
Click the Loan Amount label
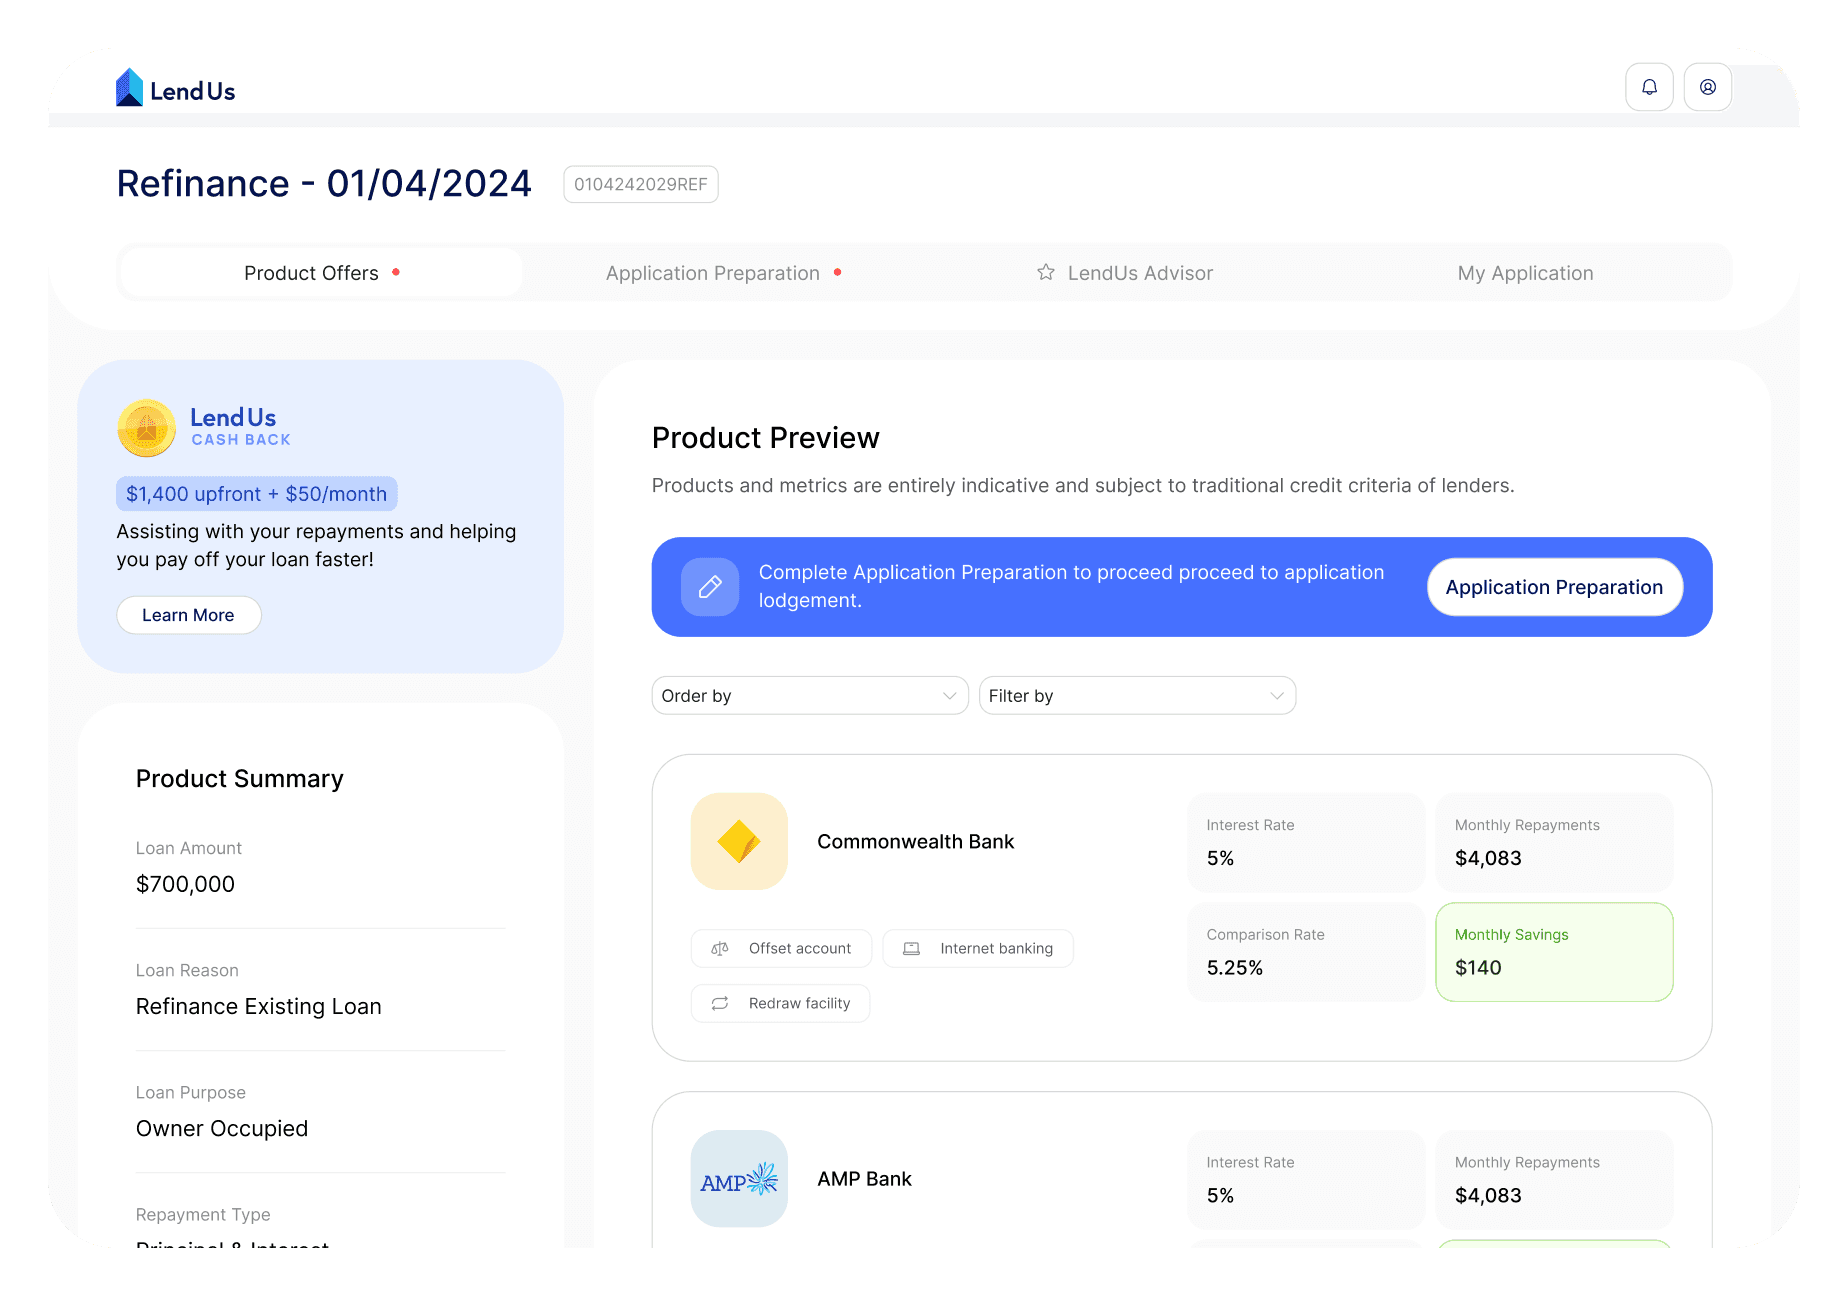click(189, 848)
